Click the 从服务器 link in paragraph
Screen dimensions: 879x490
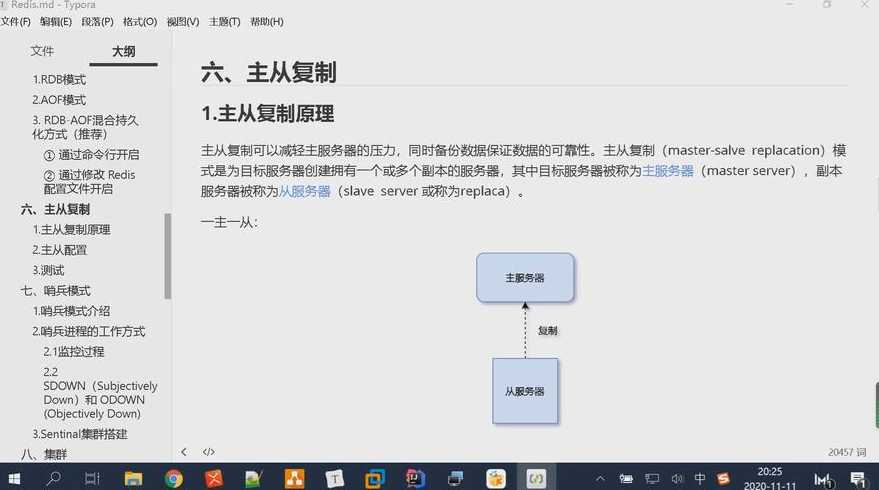[x=304, y=191]
